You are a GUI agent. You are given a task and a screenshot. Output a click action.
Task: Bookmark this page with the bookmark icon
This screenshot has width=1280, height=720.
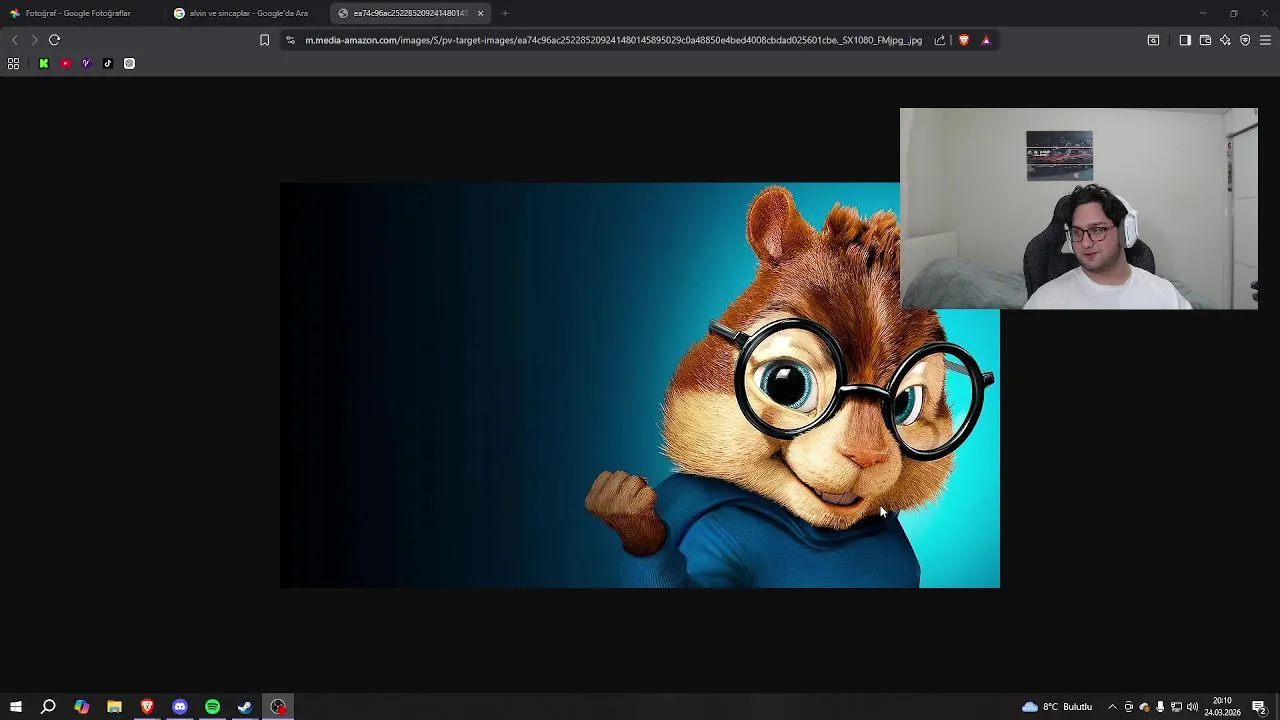coord(264,40)
